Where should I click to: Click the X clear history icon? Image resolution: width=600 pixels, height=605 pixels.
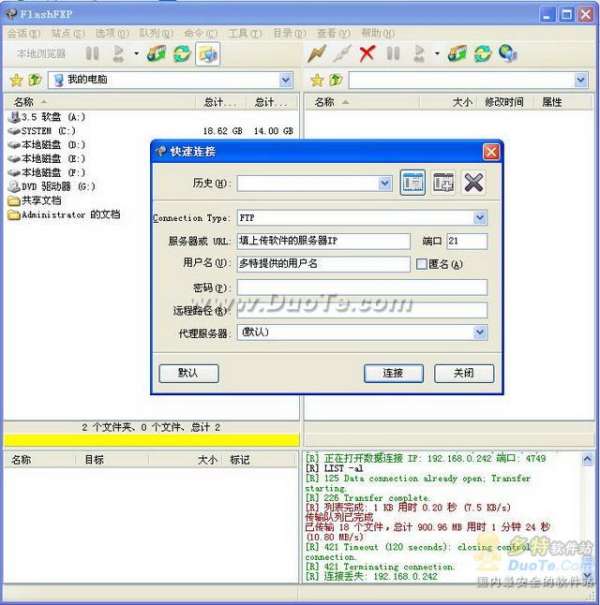[x=473, y=182]
